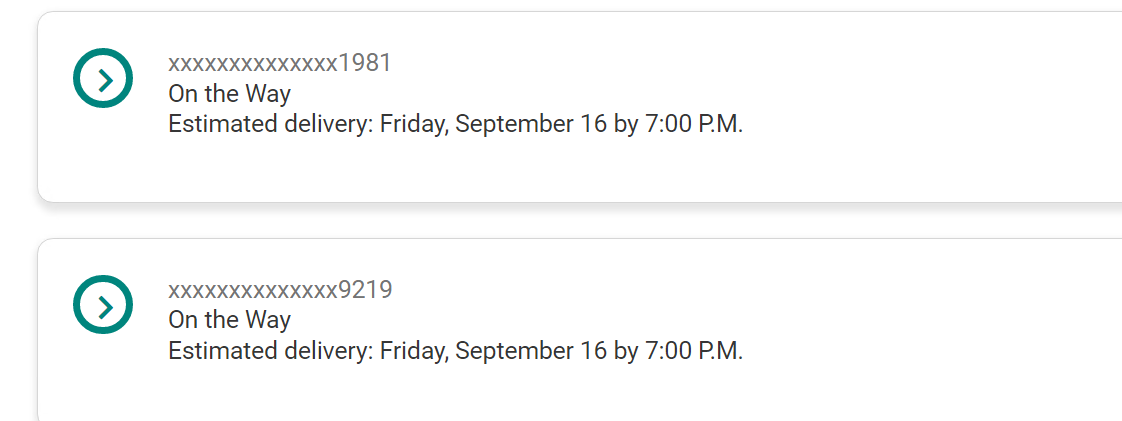Select tracking number ending in 9219
Viewport: 1122px width, 421px height.
[280, 290]
